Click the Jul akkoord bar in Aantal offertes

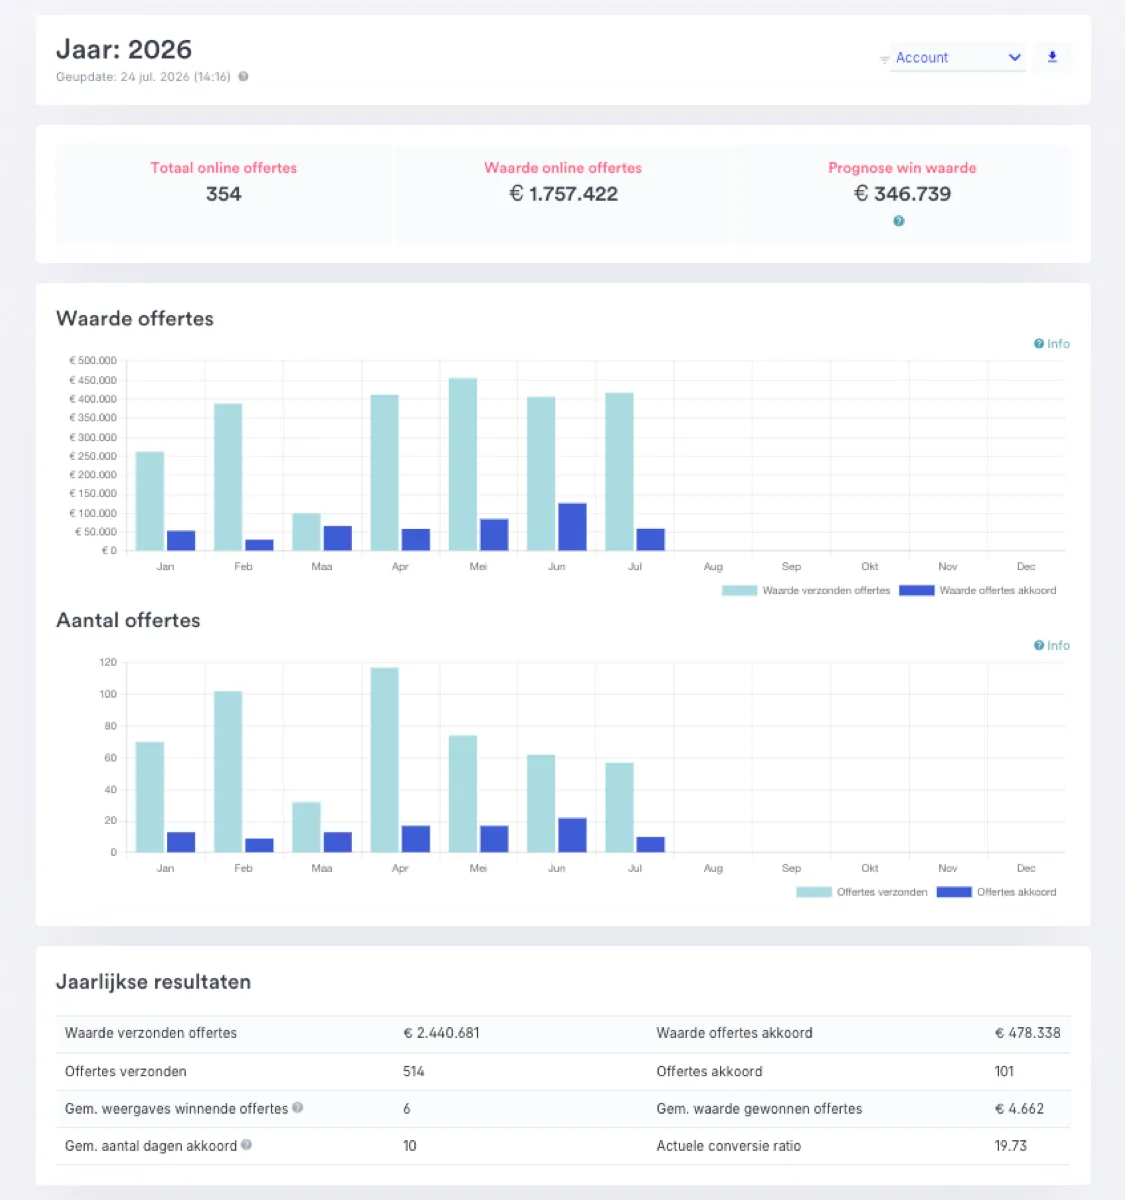(650, 845)
